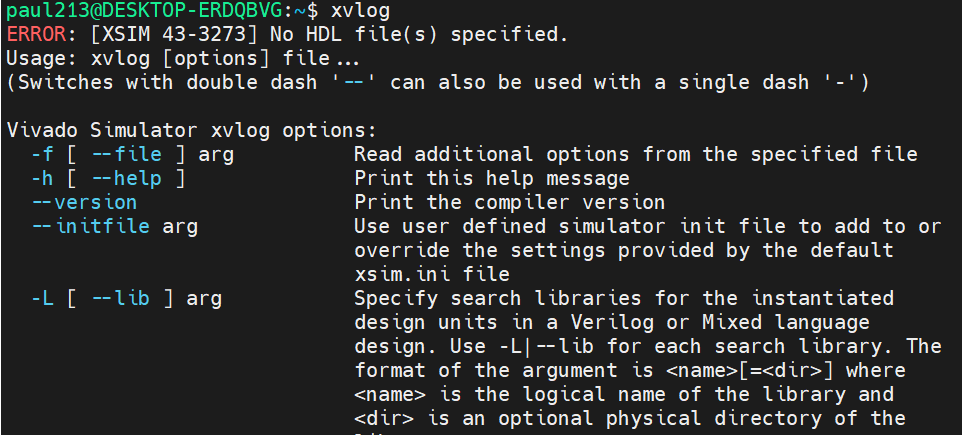This screenshot has width=962, height=435.
Task: Click the "Print this help message" description
Action: click(492, 179)
